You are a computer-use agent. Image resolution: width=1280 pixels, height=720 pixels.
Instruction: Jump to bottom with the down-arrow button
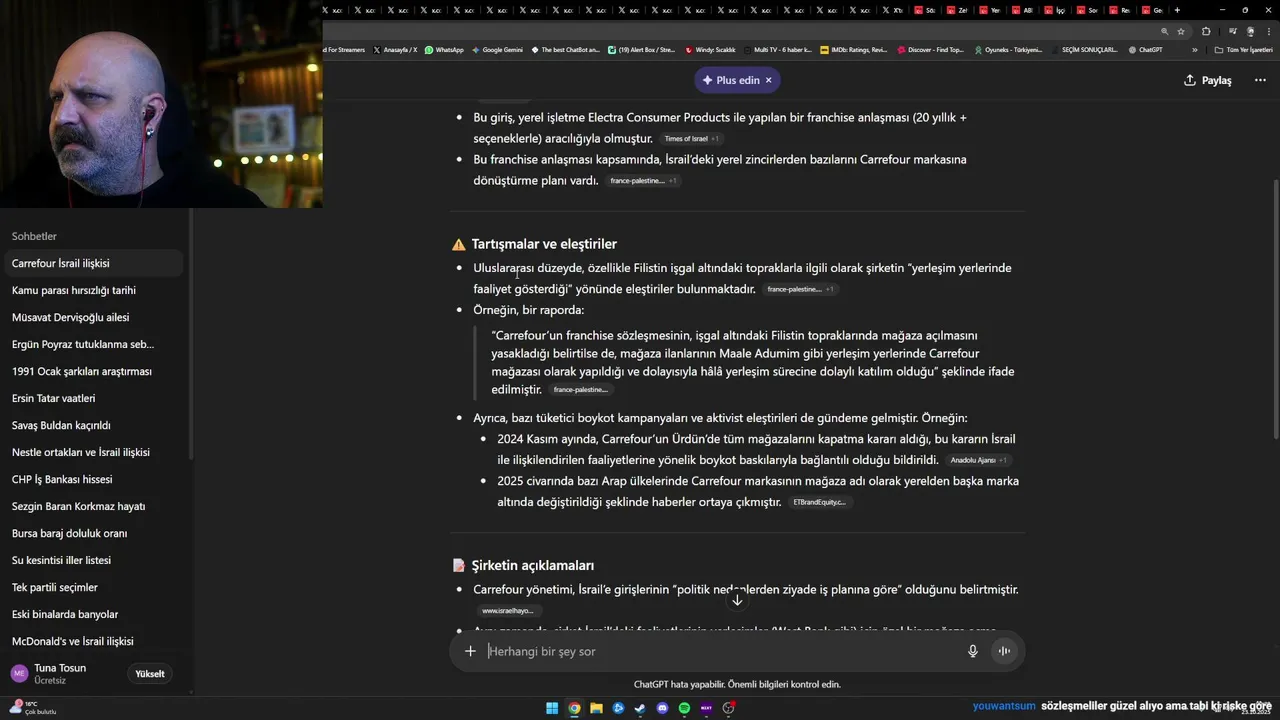pyautogui.click(x=737, y=600)
